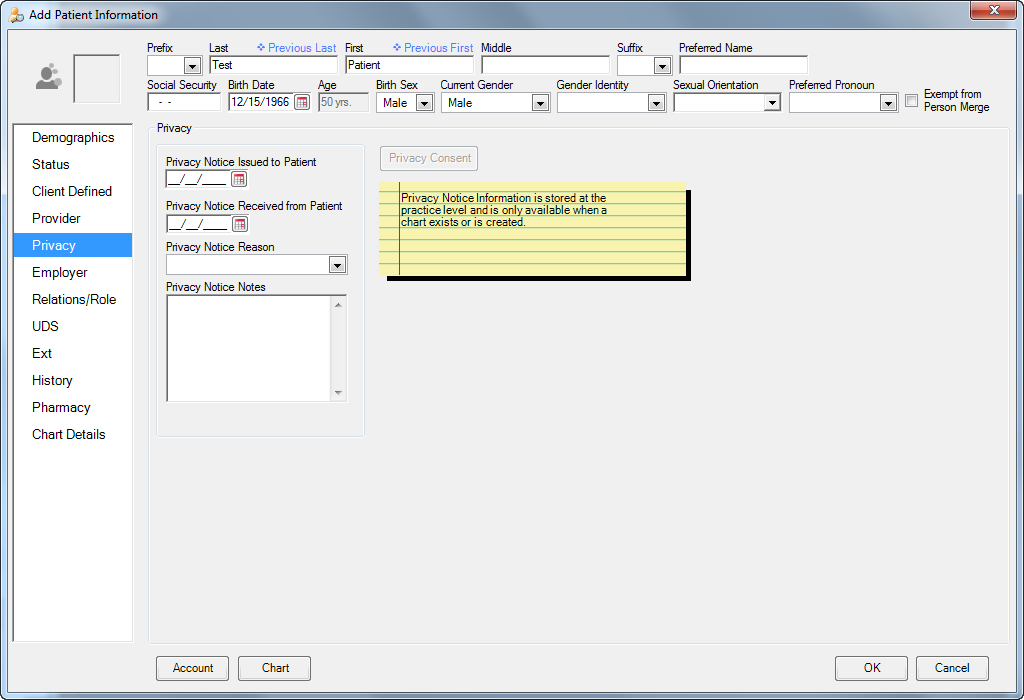Click the Previous Last link

click(x=296, y=48)
